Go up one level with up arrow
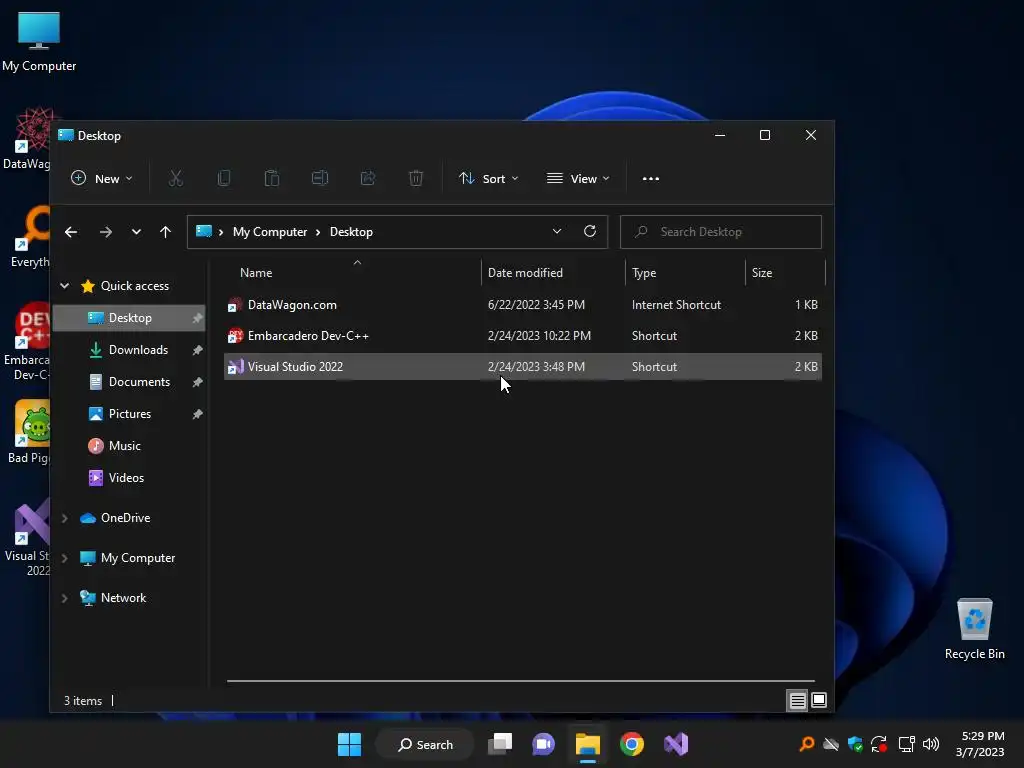The width and height of the screenshot is (1024, 768). pos(165,232)
